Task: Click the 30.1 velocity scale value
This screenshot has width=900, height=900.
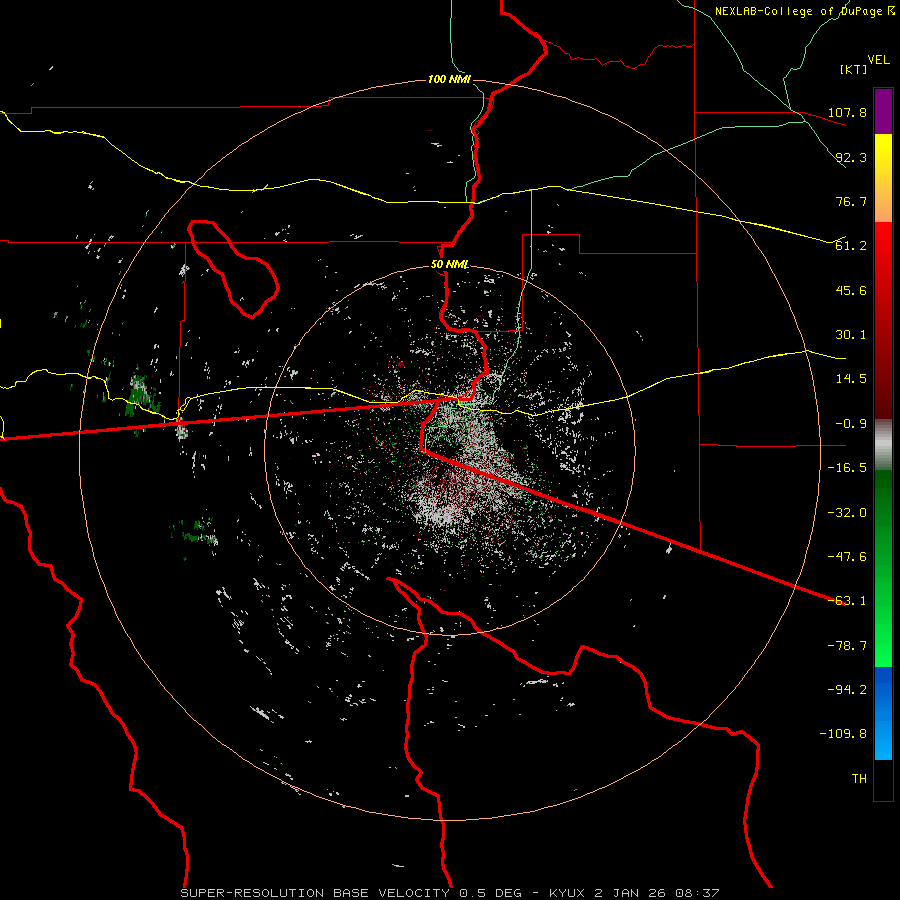Action: click(x=851, y=335)
